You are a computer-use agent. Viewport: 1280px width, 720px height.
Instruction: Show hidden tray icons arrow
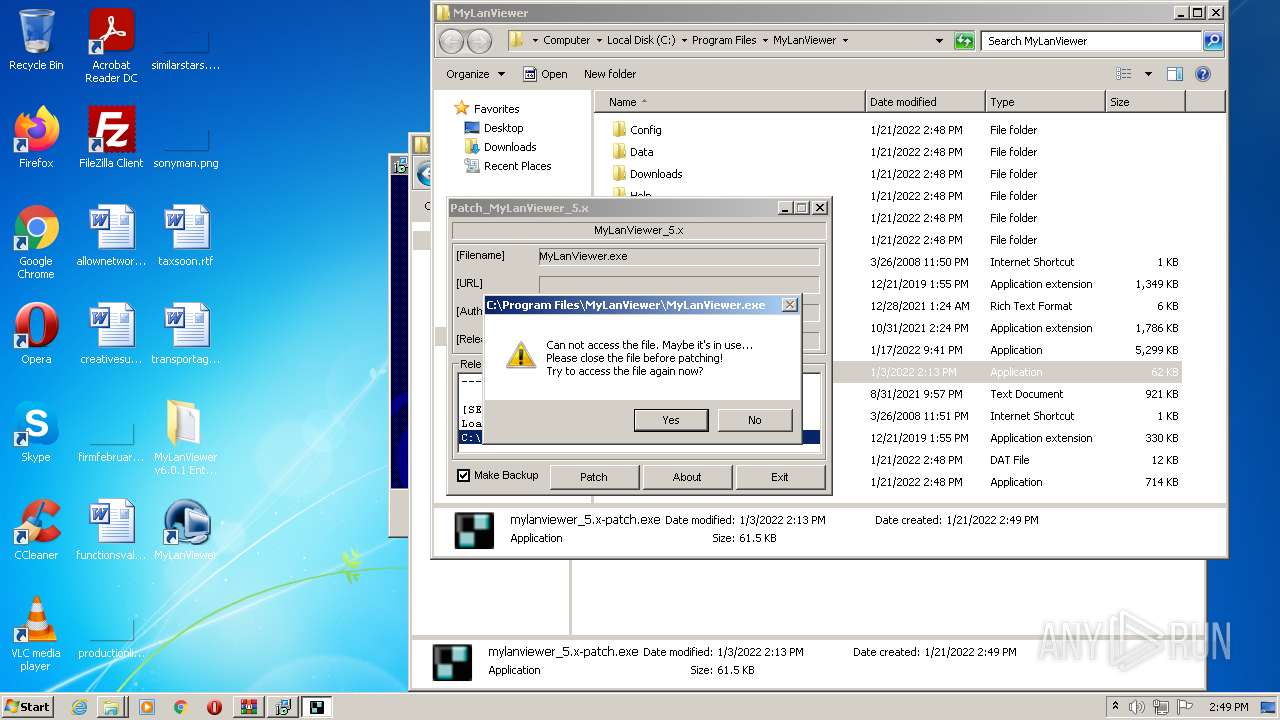click(x=1115, y=706)
